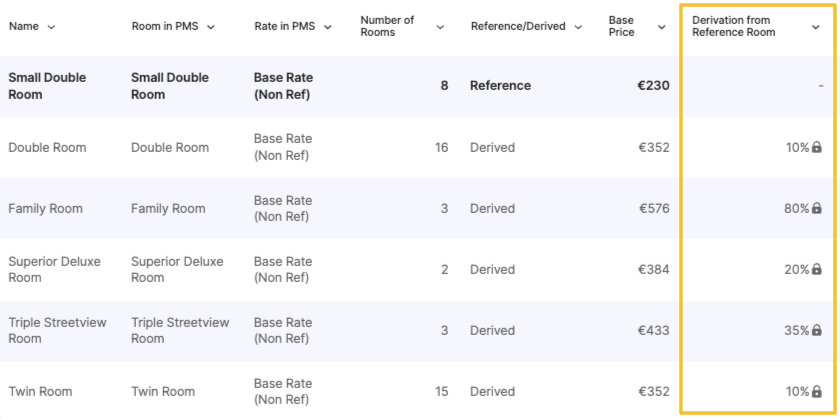Click lock icon next to 35% derivation
840x419 pixels.
pyautogui.click(x=817, y=331)
